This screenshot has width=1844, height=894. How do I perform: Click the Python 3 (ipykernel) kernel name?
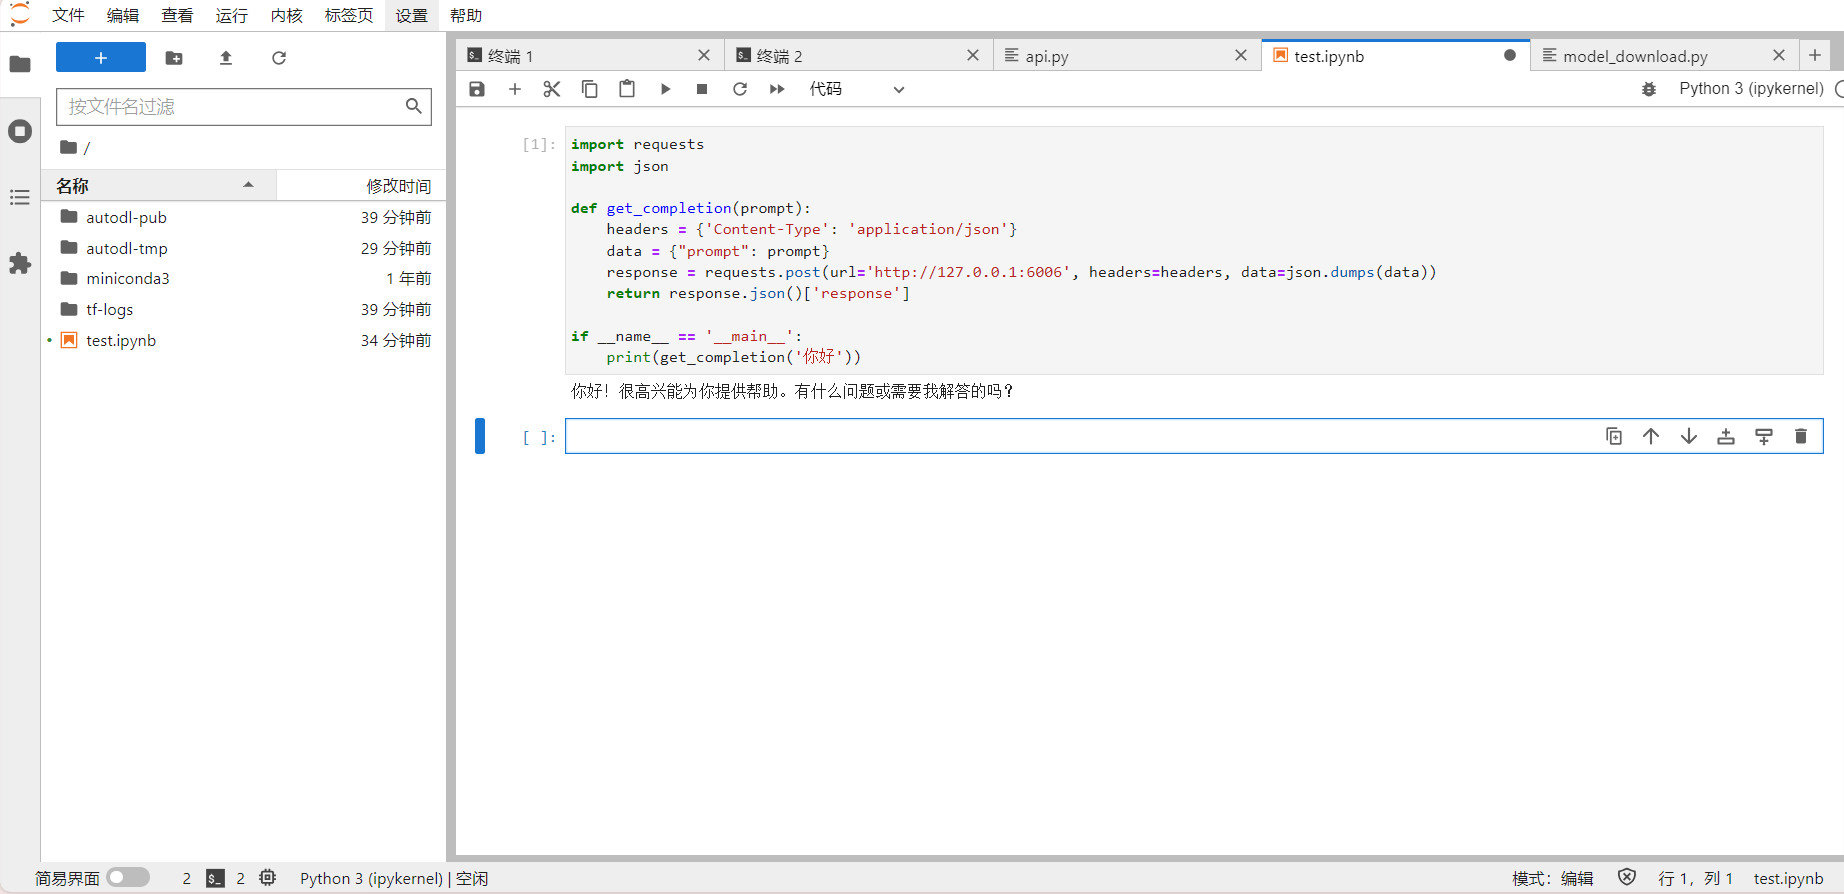click(x=1751, y=89)
